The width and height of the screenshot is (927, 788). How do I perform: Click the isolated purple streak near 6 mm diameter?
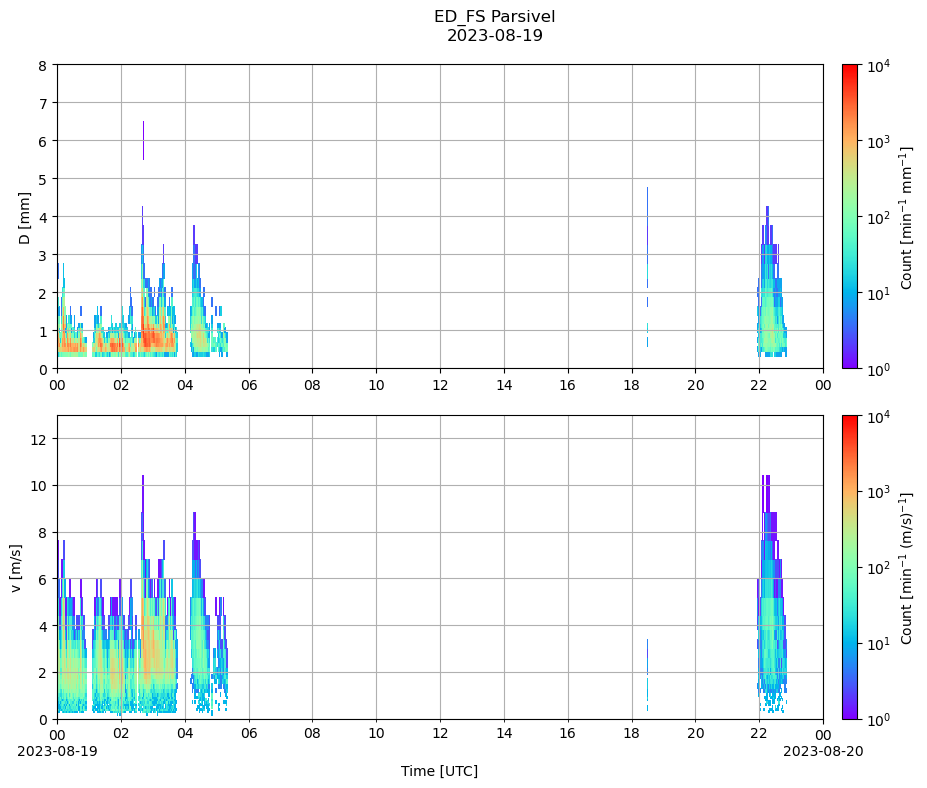pyautogui.click(x=143, y=141)
